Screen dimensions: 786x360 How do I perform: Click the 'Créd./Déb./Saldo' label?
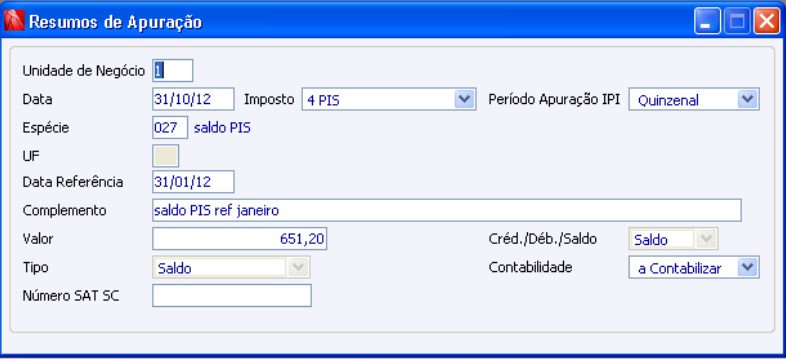[543, 239]
